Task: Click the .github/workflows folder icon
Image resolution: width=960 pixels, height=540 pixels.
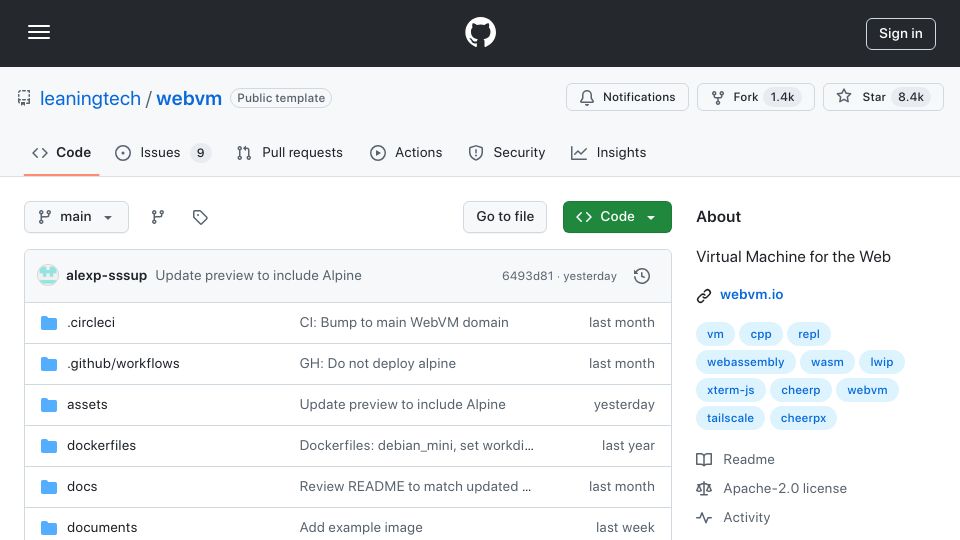Action: tap(49, 364)
